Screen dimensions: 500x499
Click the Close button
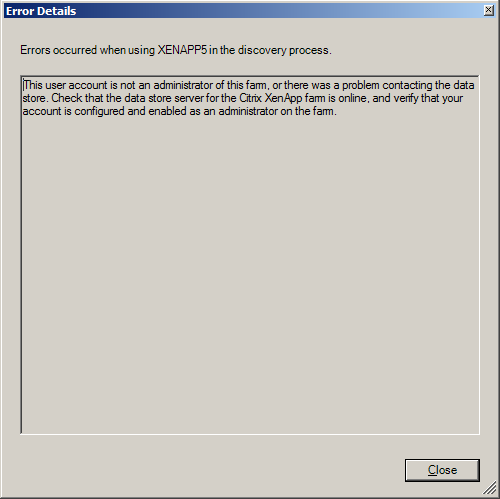[x=442, y=470]
